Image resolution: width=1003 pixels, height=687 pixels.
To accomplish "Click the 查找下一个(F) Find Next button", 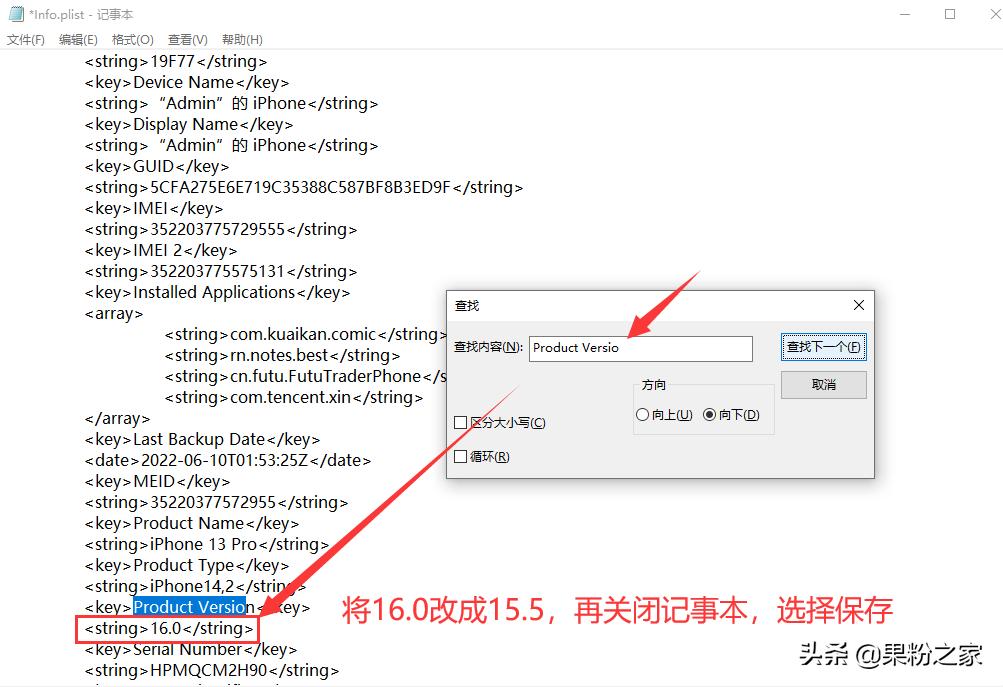I will pyautogui.click(x=822, y=348).
